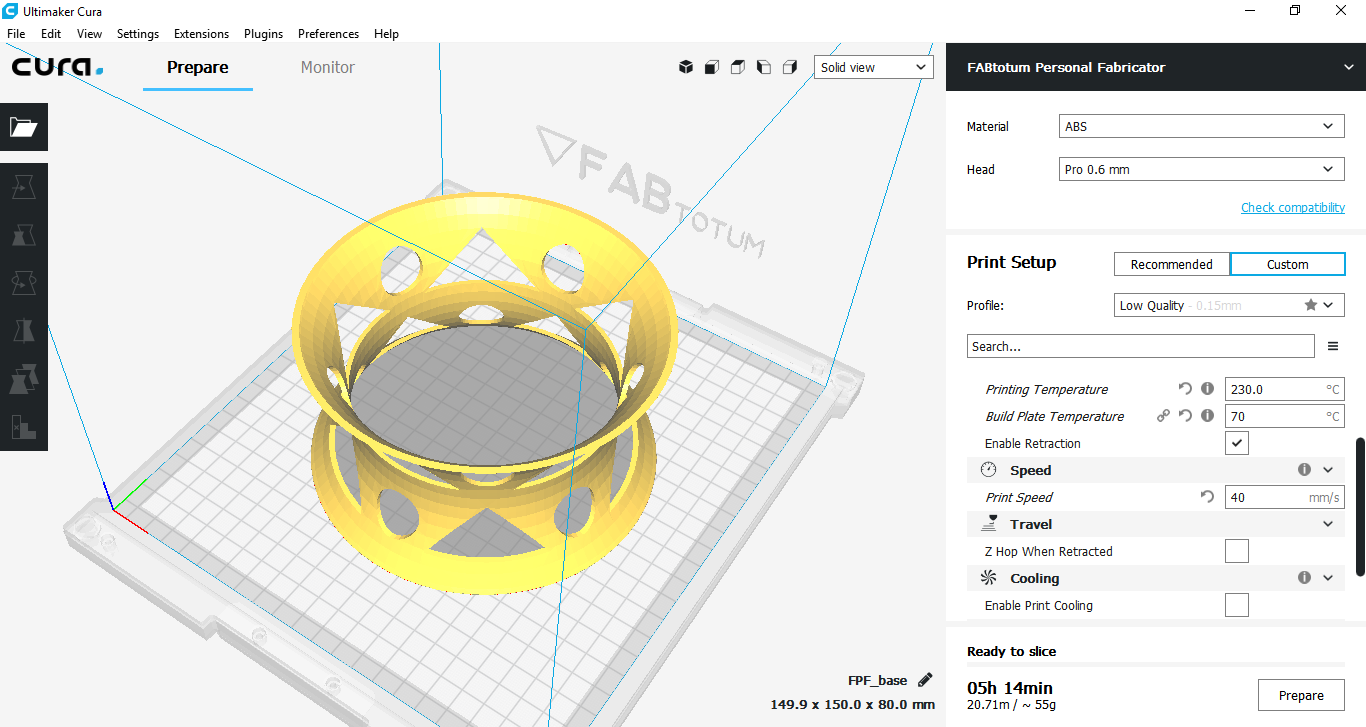Click the Printing Temperature value field
This screenshot has height=727, width=1366.
pos(1285,389)
